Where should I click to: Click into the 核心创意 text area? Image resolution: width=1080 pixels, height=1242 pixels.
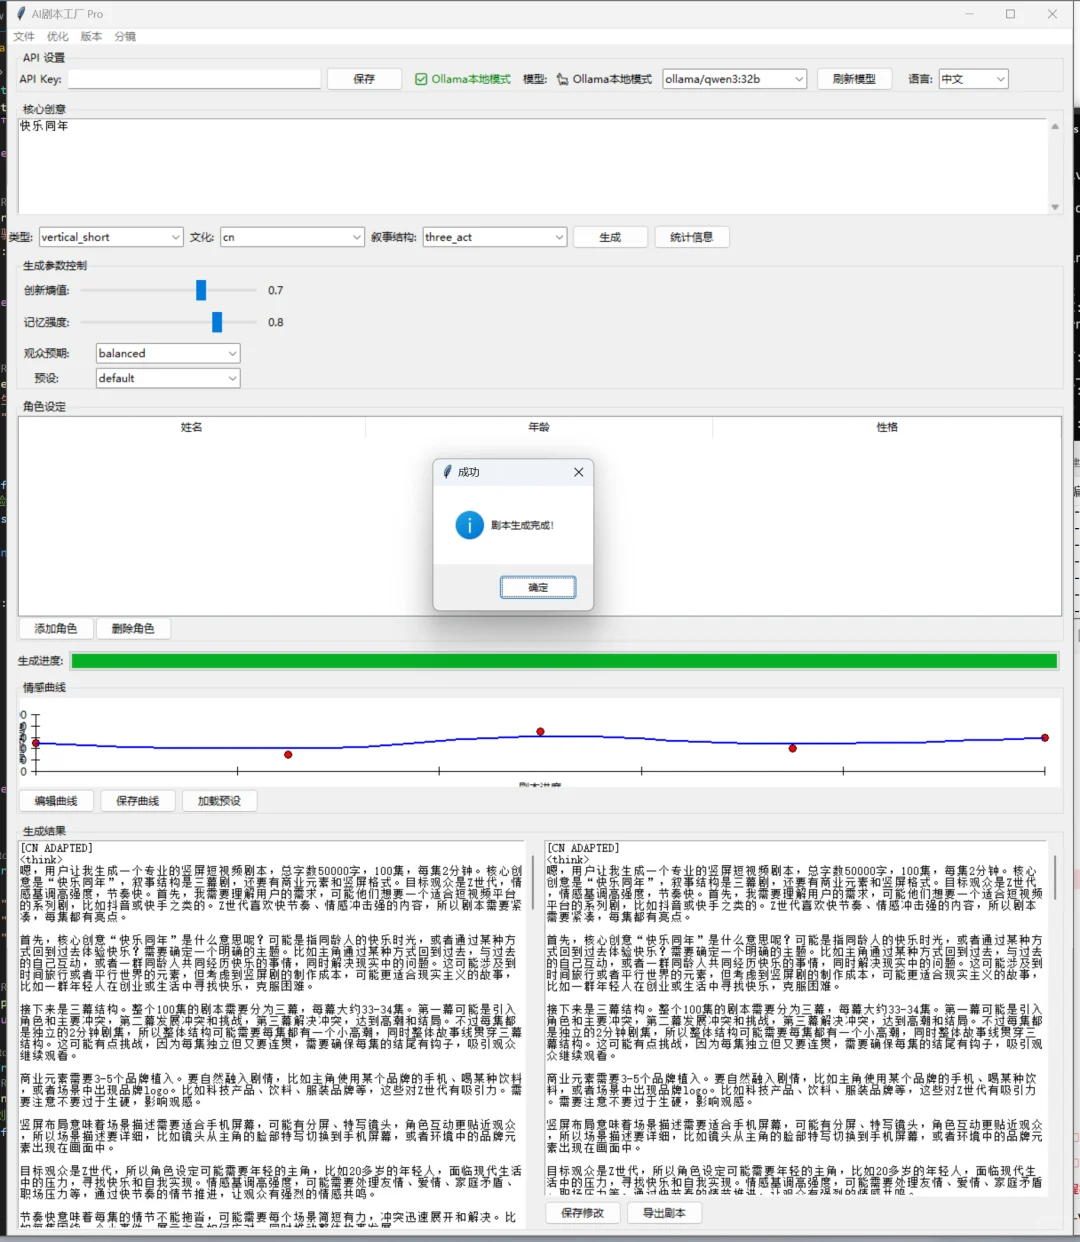coord(533,166)
